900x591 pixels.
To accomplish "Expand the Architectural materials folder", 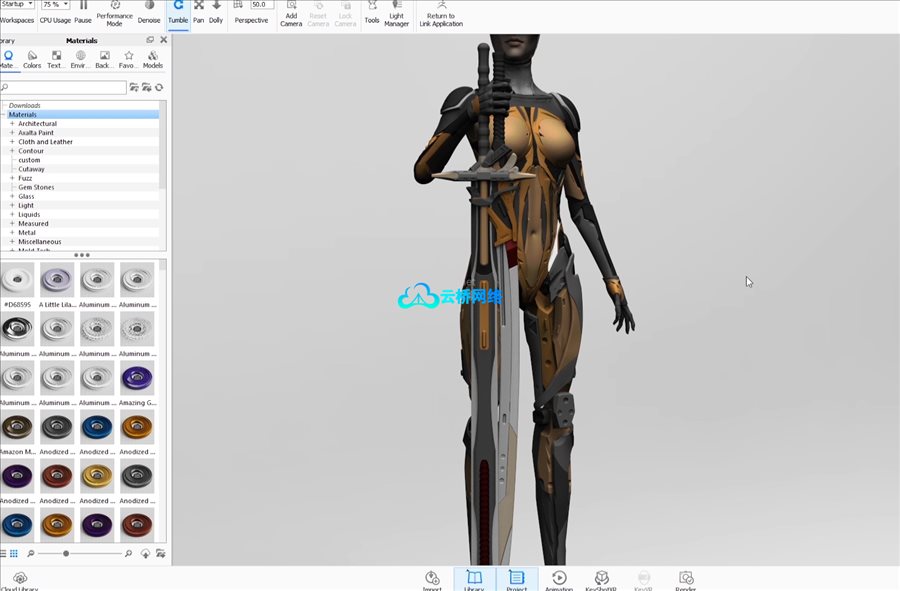I will point(12,124).
